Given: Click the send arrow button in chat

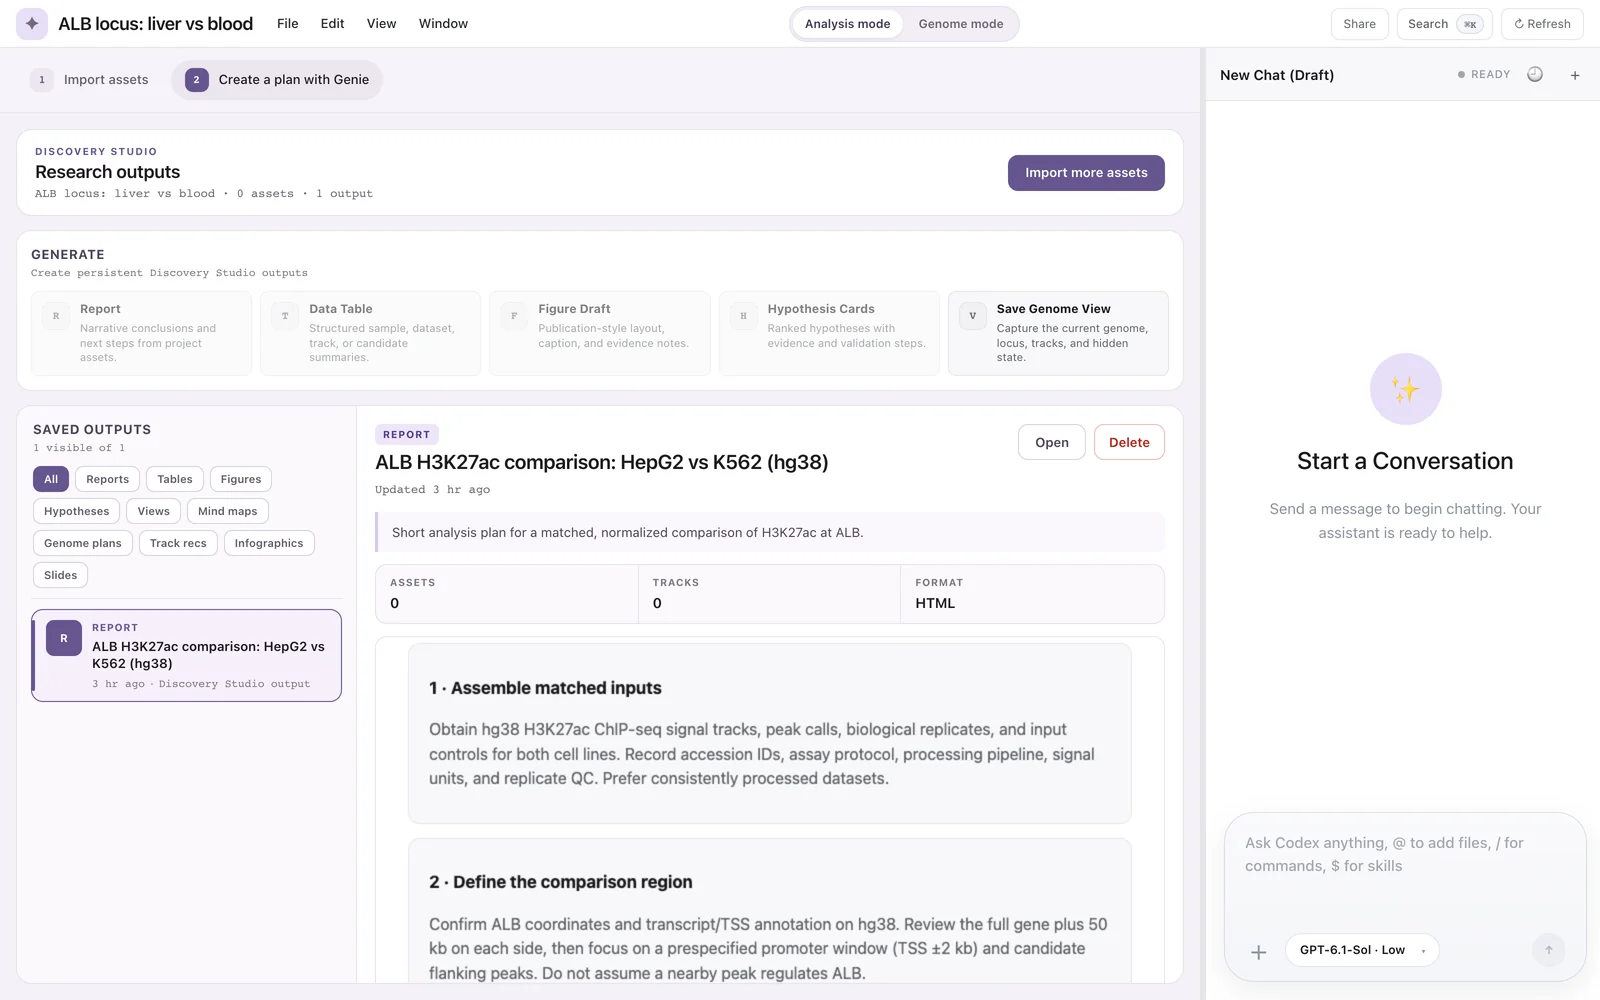Looking at the screenshot, I should pos(1549,950).
